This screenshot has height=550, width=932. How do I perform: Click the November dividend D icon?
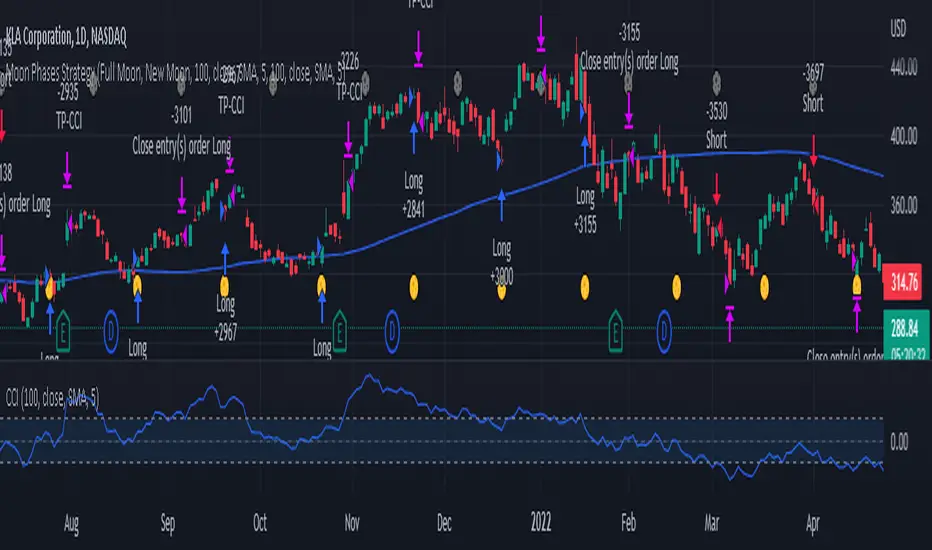pyautogui.click(x=392, y=331)
